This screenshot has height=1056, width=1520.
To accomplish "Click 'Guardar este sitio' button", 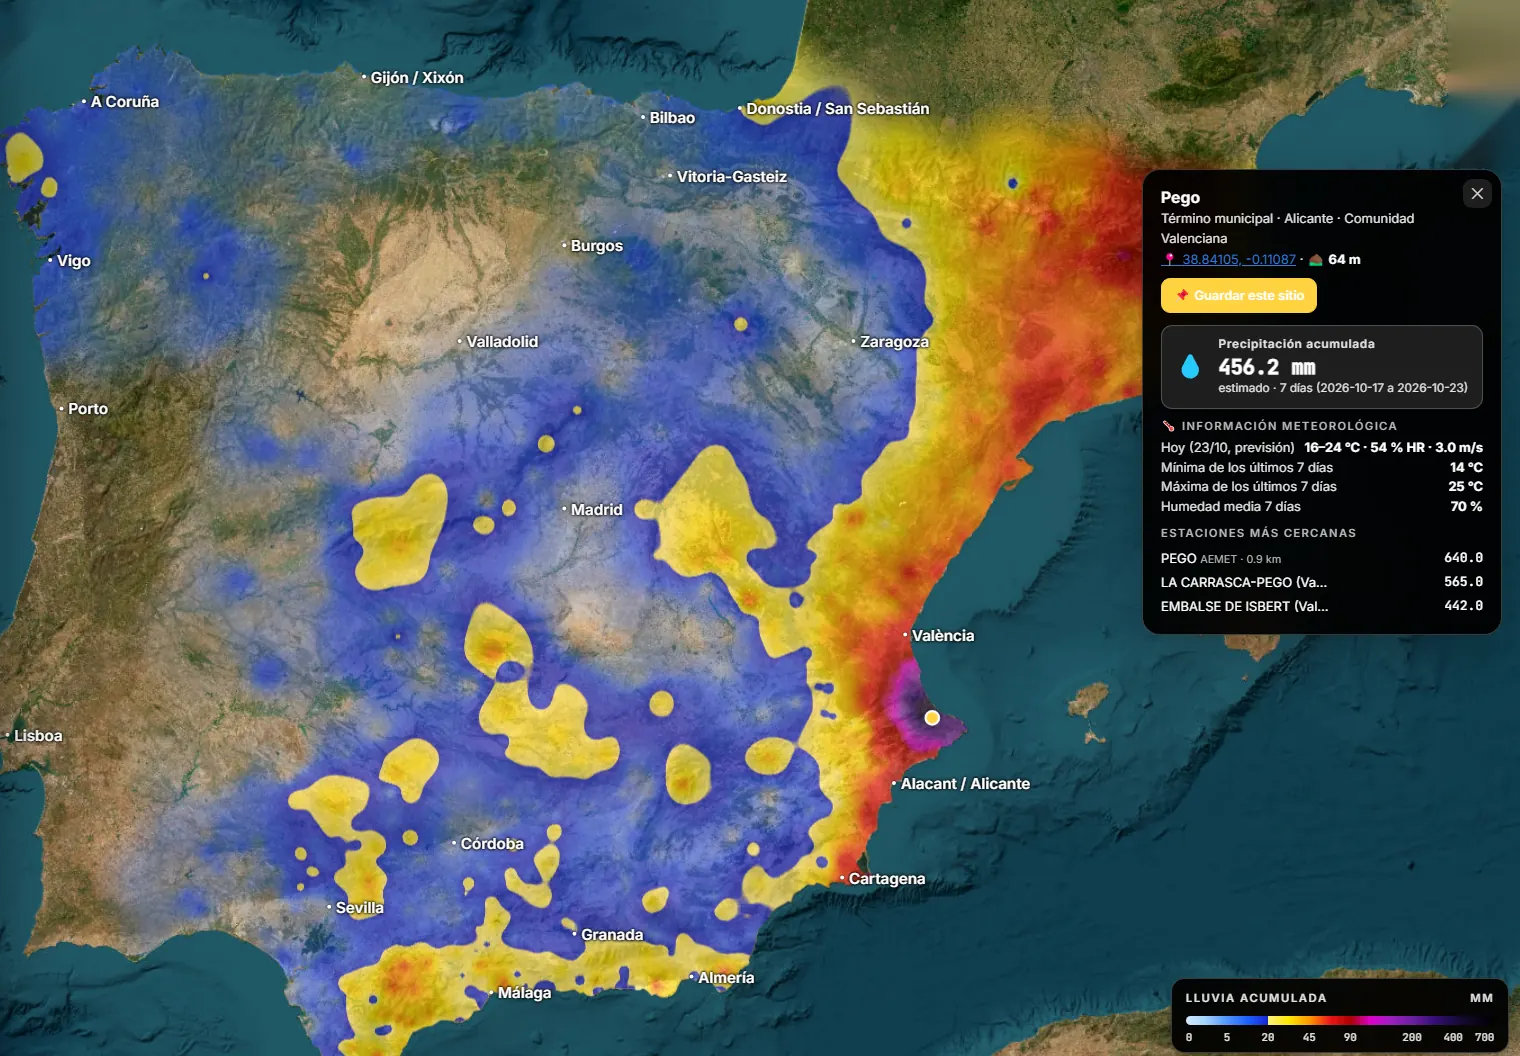I will tap(1239, 296).
